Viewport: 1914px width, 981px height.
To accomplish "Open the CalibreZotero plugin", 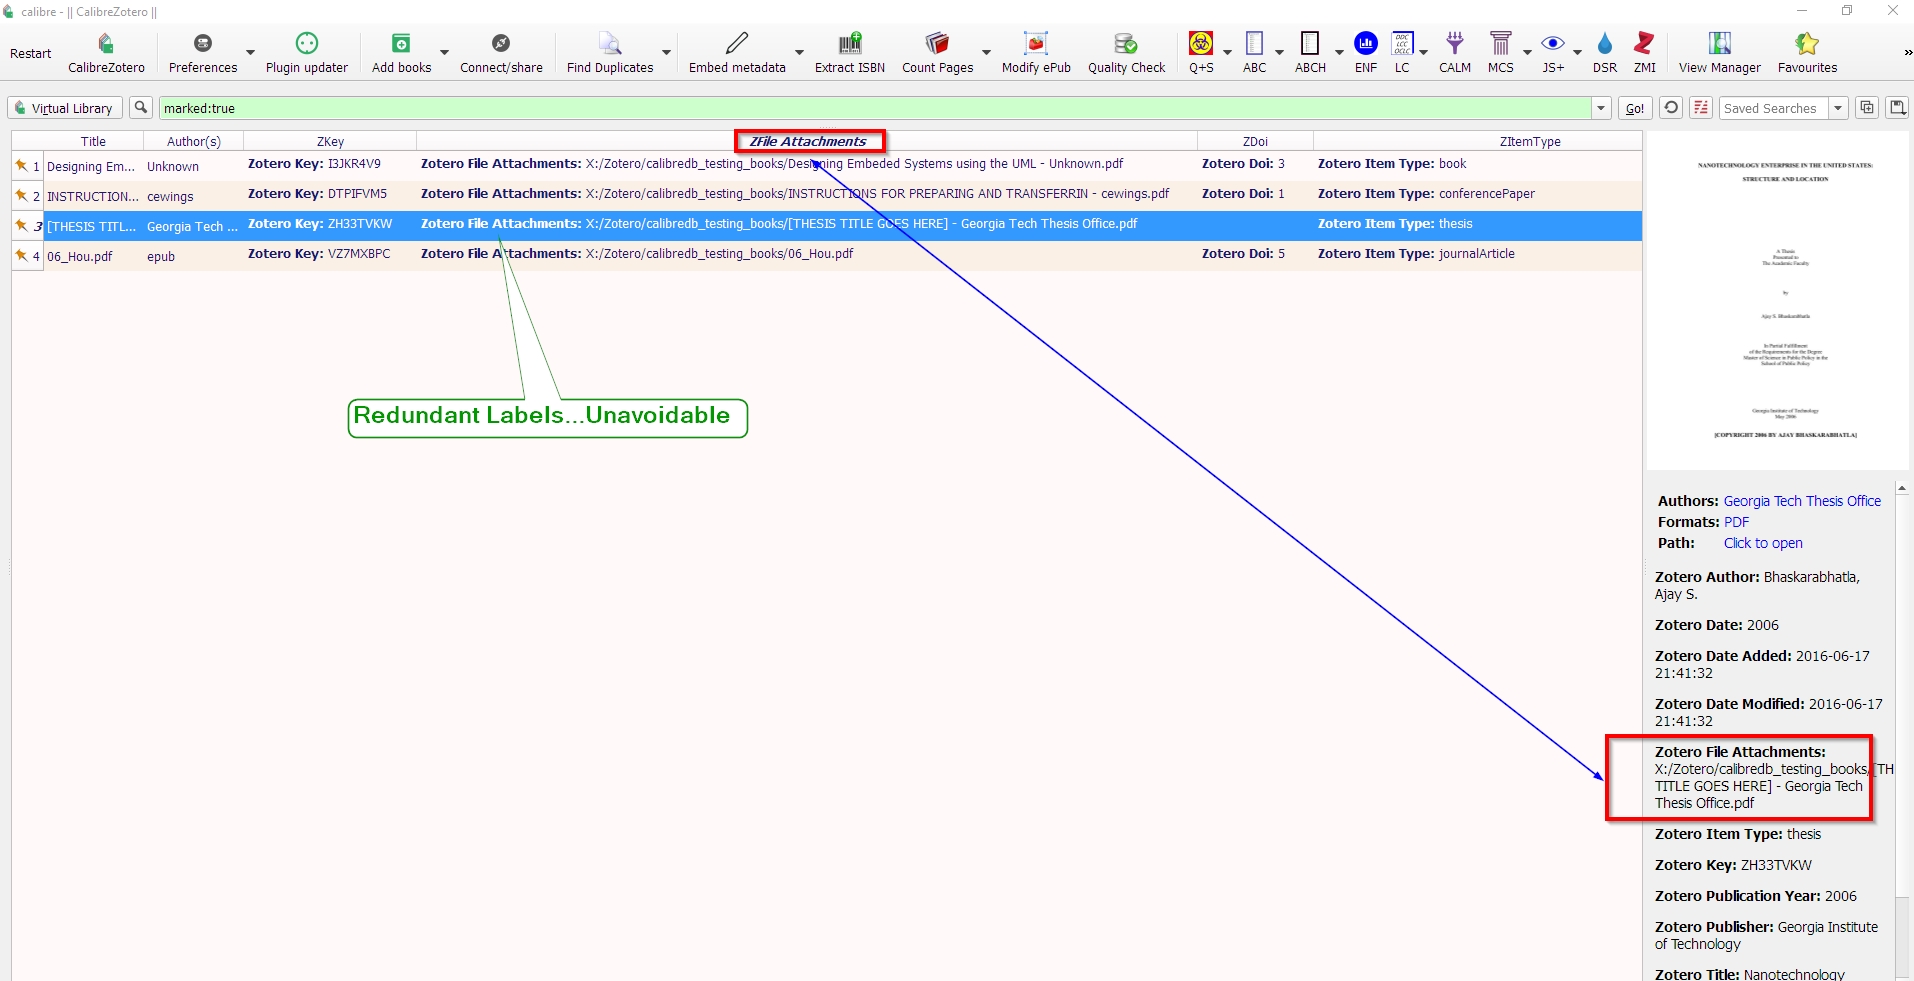I will 106,52.
